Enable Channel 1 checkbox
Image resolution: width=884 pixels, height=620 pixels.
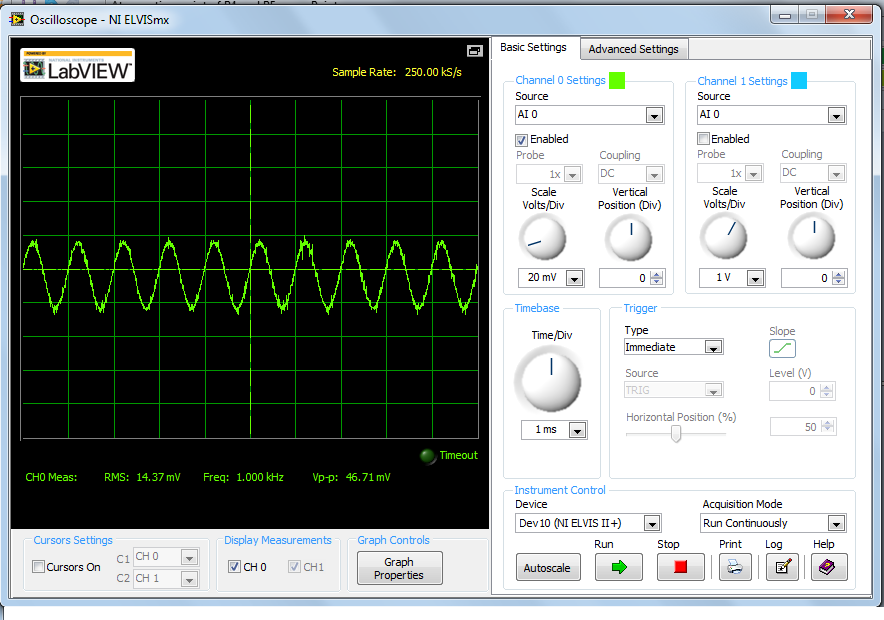coord(703,139)
